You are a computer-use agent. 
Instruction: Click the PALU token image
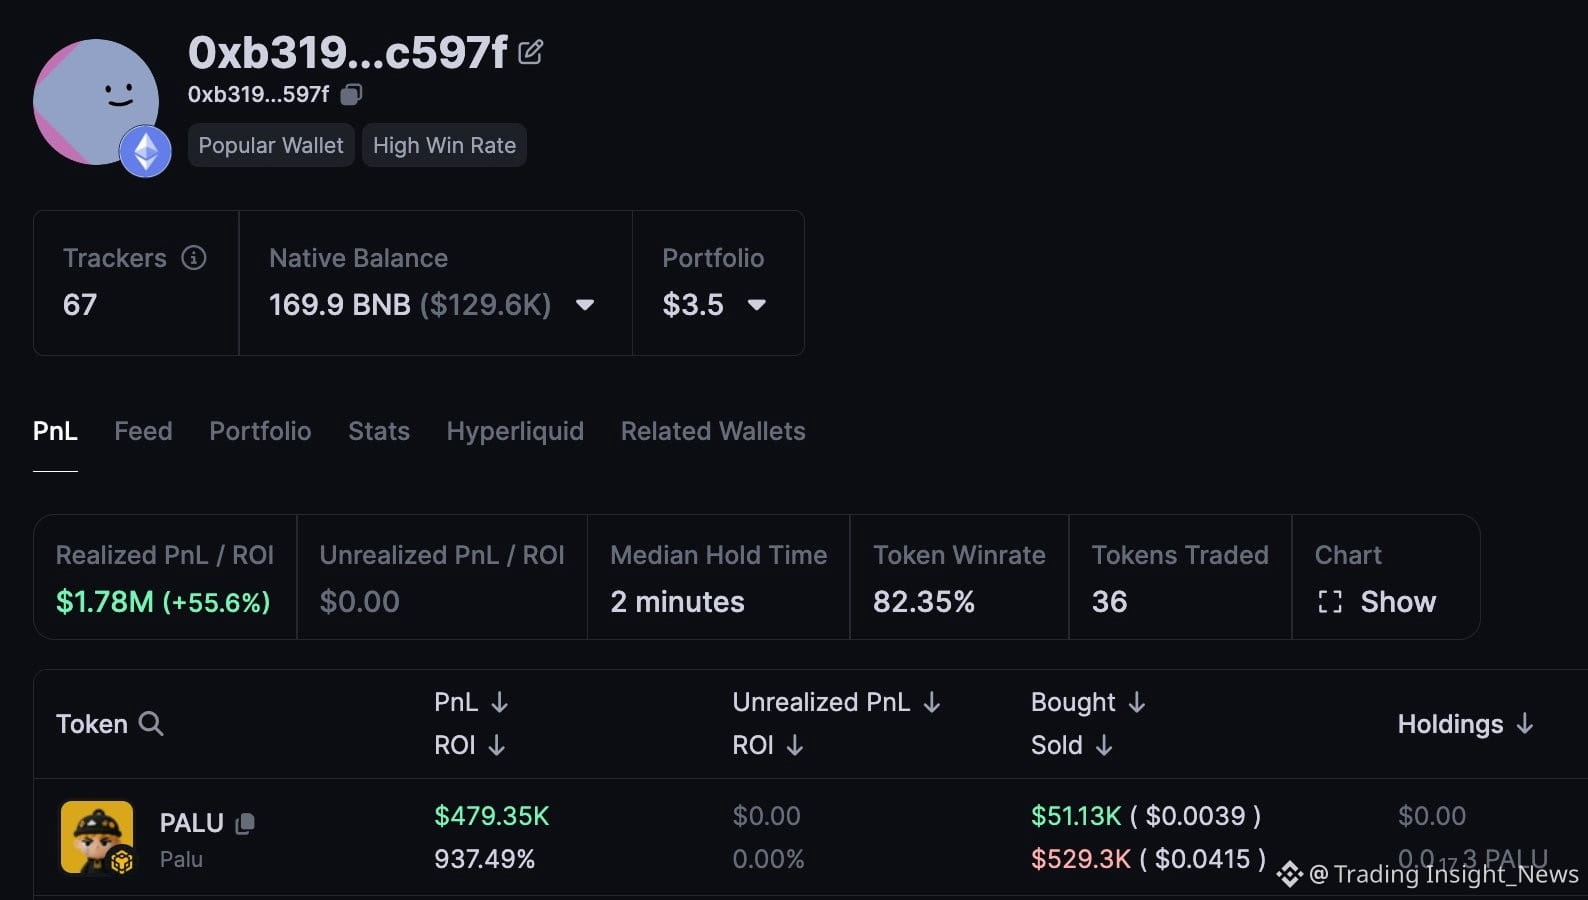(97, 837)
